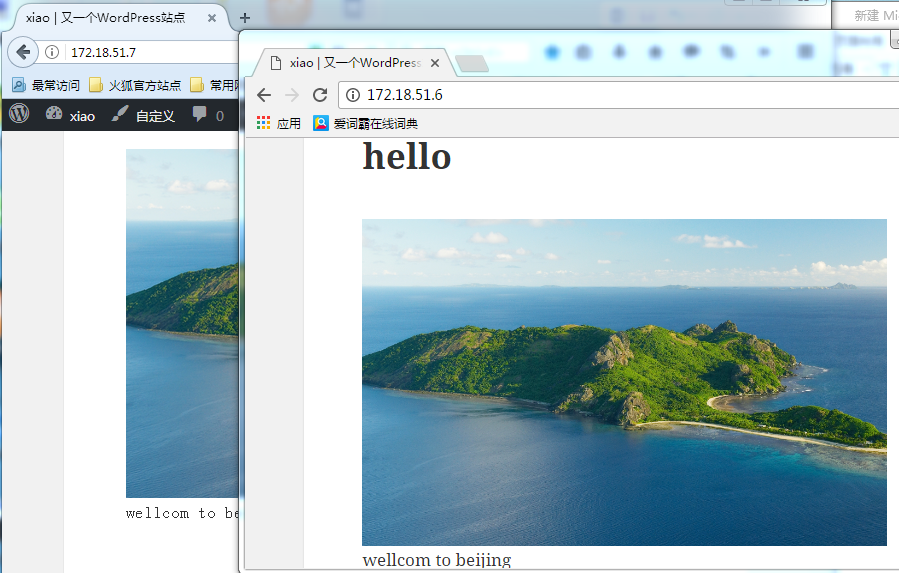Show site info icon in Chrome address bar

[353, 95]
